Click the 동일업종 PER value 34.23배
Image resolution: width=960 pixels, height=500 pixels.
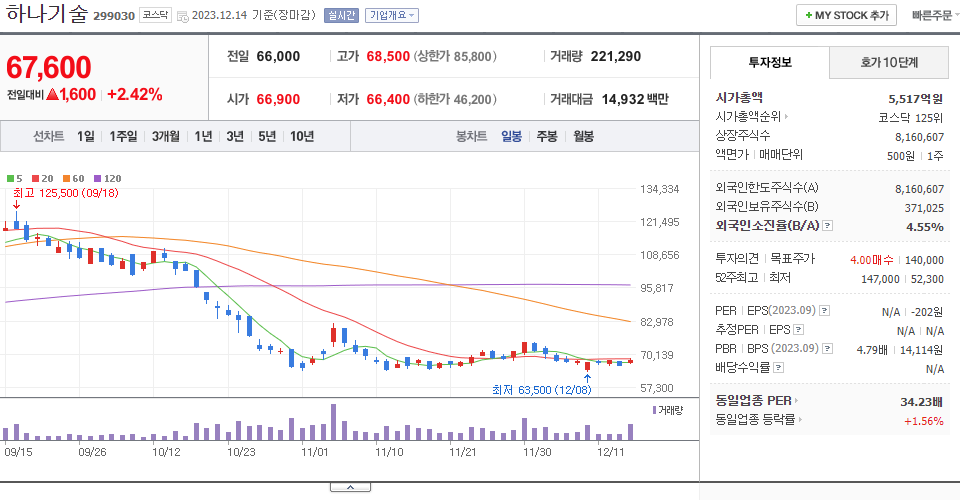point(921,402)
